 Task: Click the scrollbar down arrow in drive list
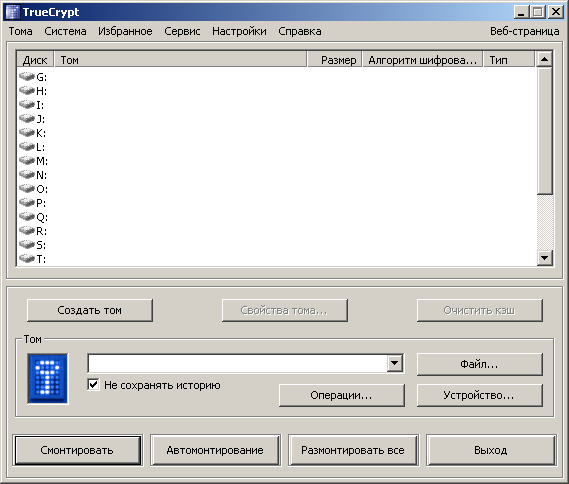pyautogui.click(x=544, y=258)
